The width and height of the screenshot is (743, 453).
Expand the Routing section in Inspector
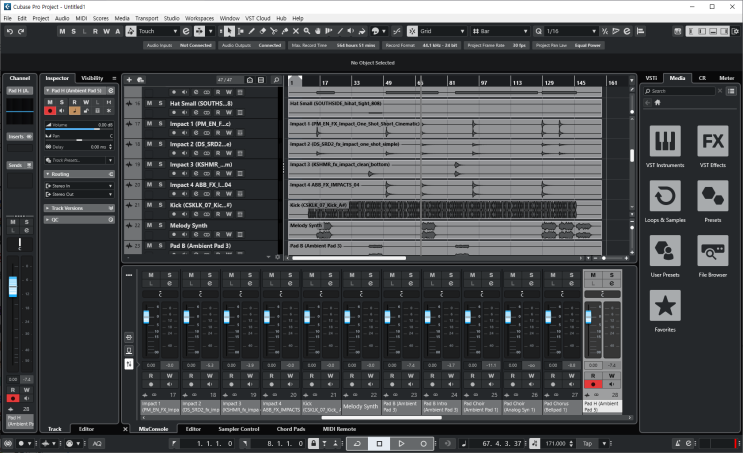pos(79,174)
